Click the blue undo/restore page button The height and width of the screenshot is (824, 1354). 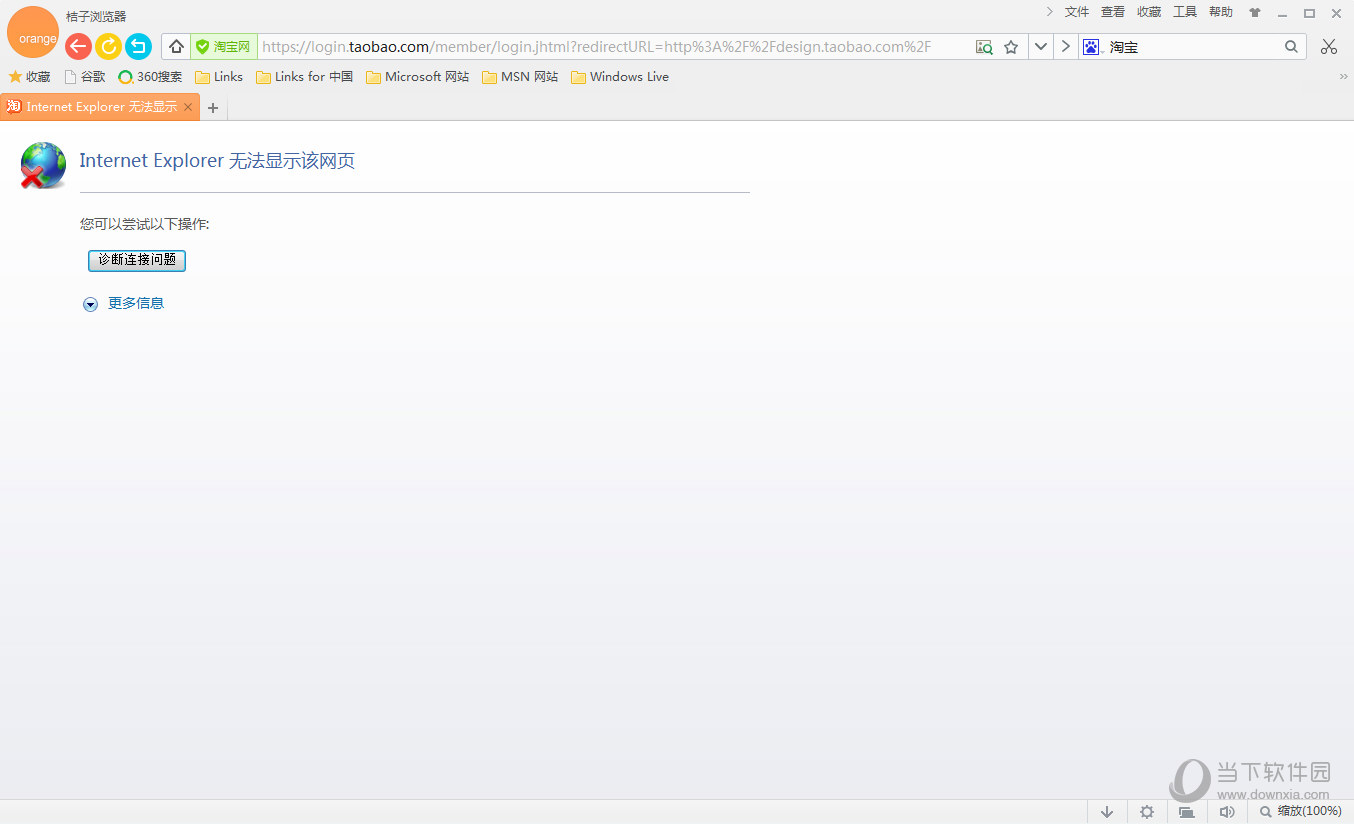click(x=138, y=46)
